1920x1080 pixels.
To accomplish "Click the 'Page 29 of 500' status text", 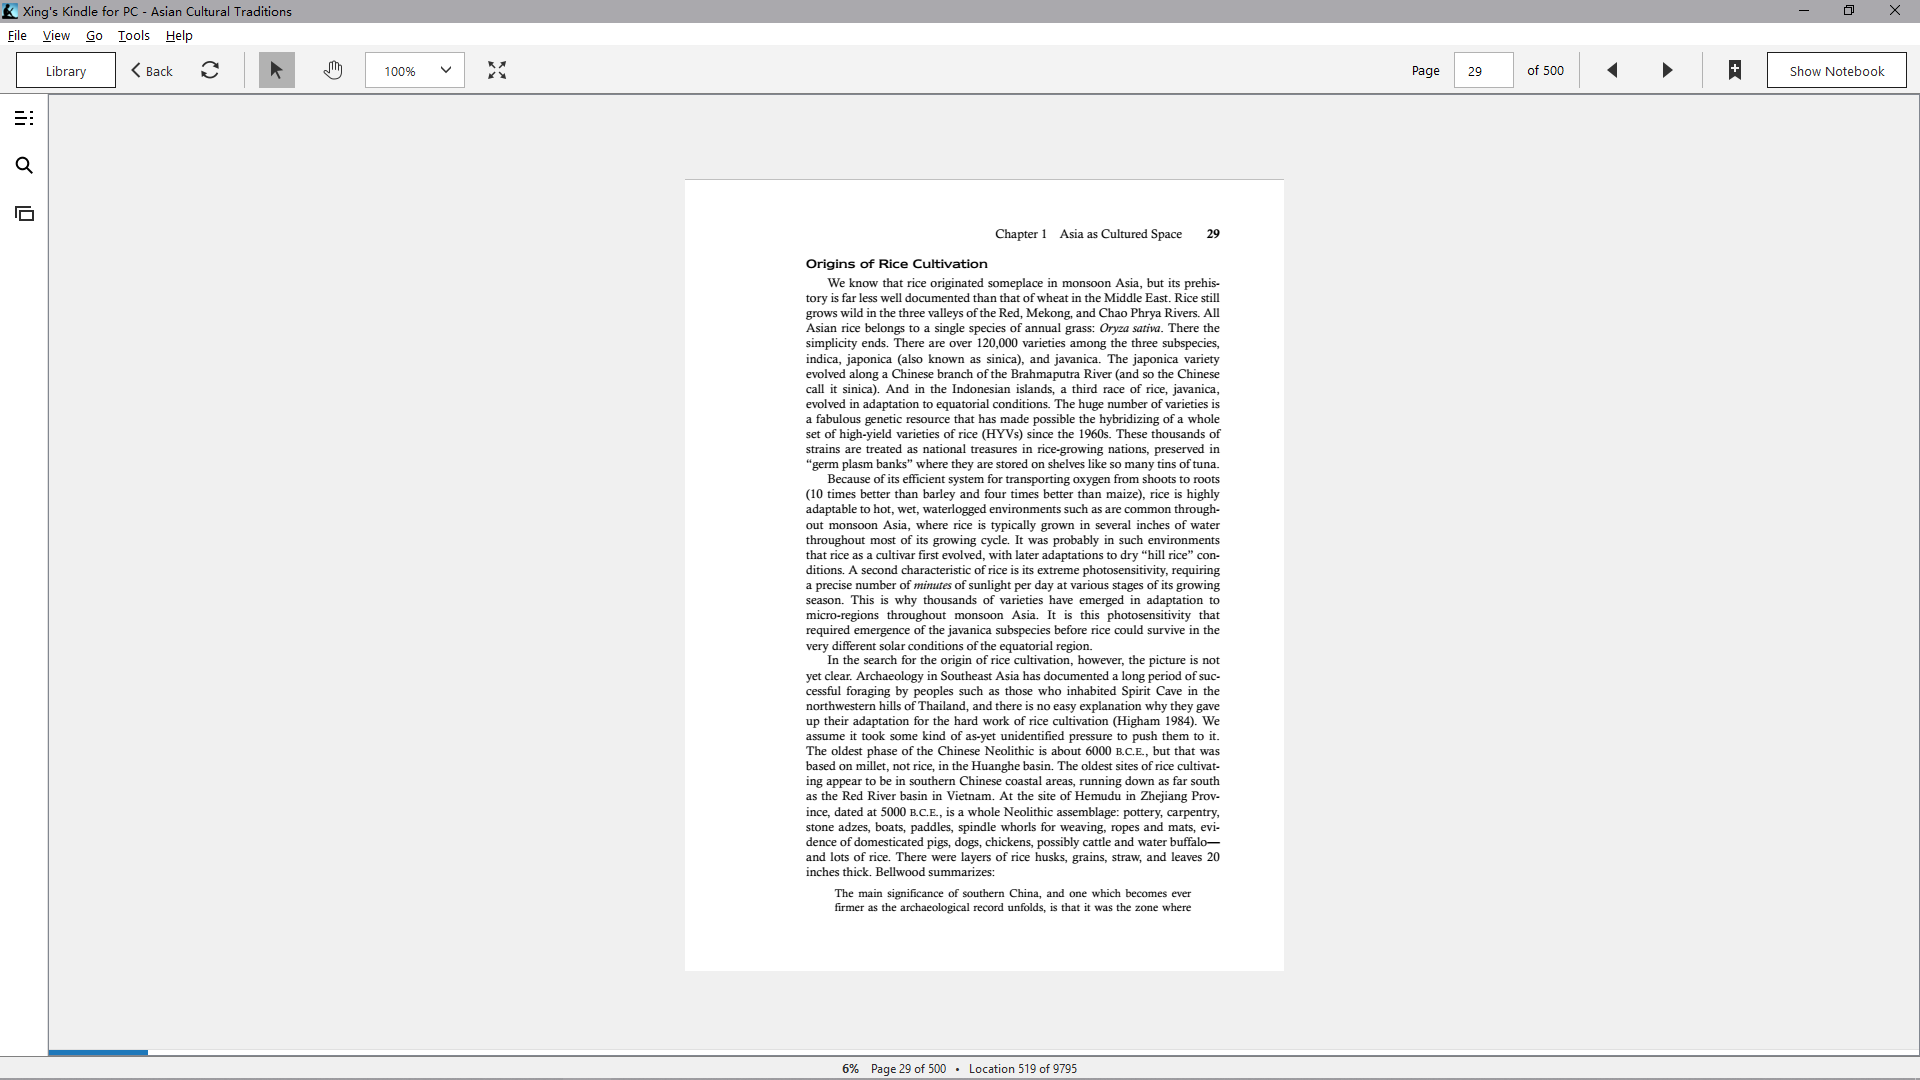I will click(908, 1068).
